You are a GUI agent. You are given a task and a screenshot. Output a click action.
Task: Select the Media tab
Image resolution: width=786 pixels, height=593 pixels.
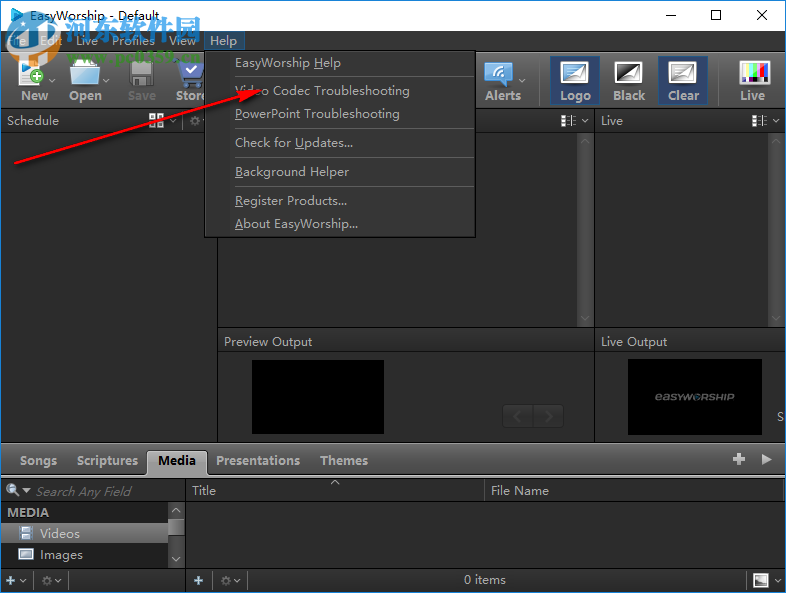[177, 461]
